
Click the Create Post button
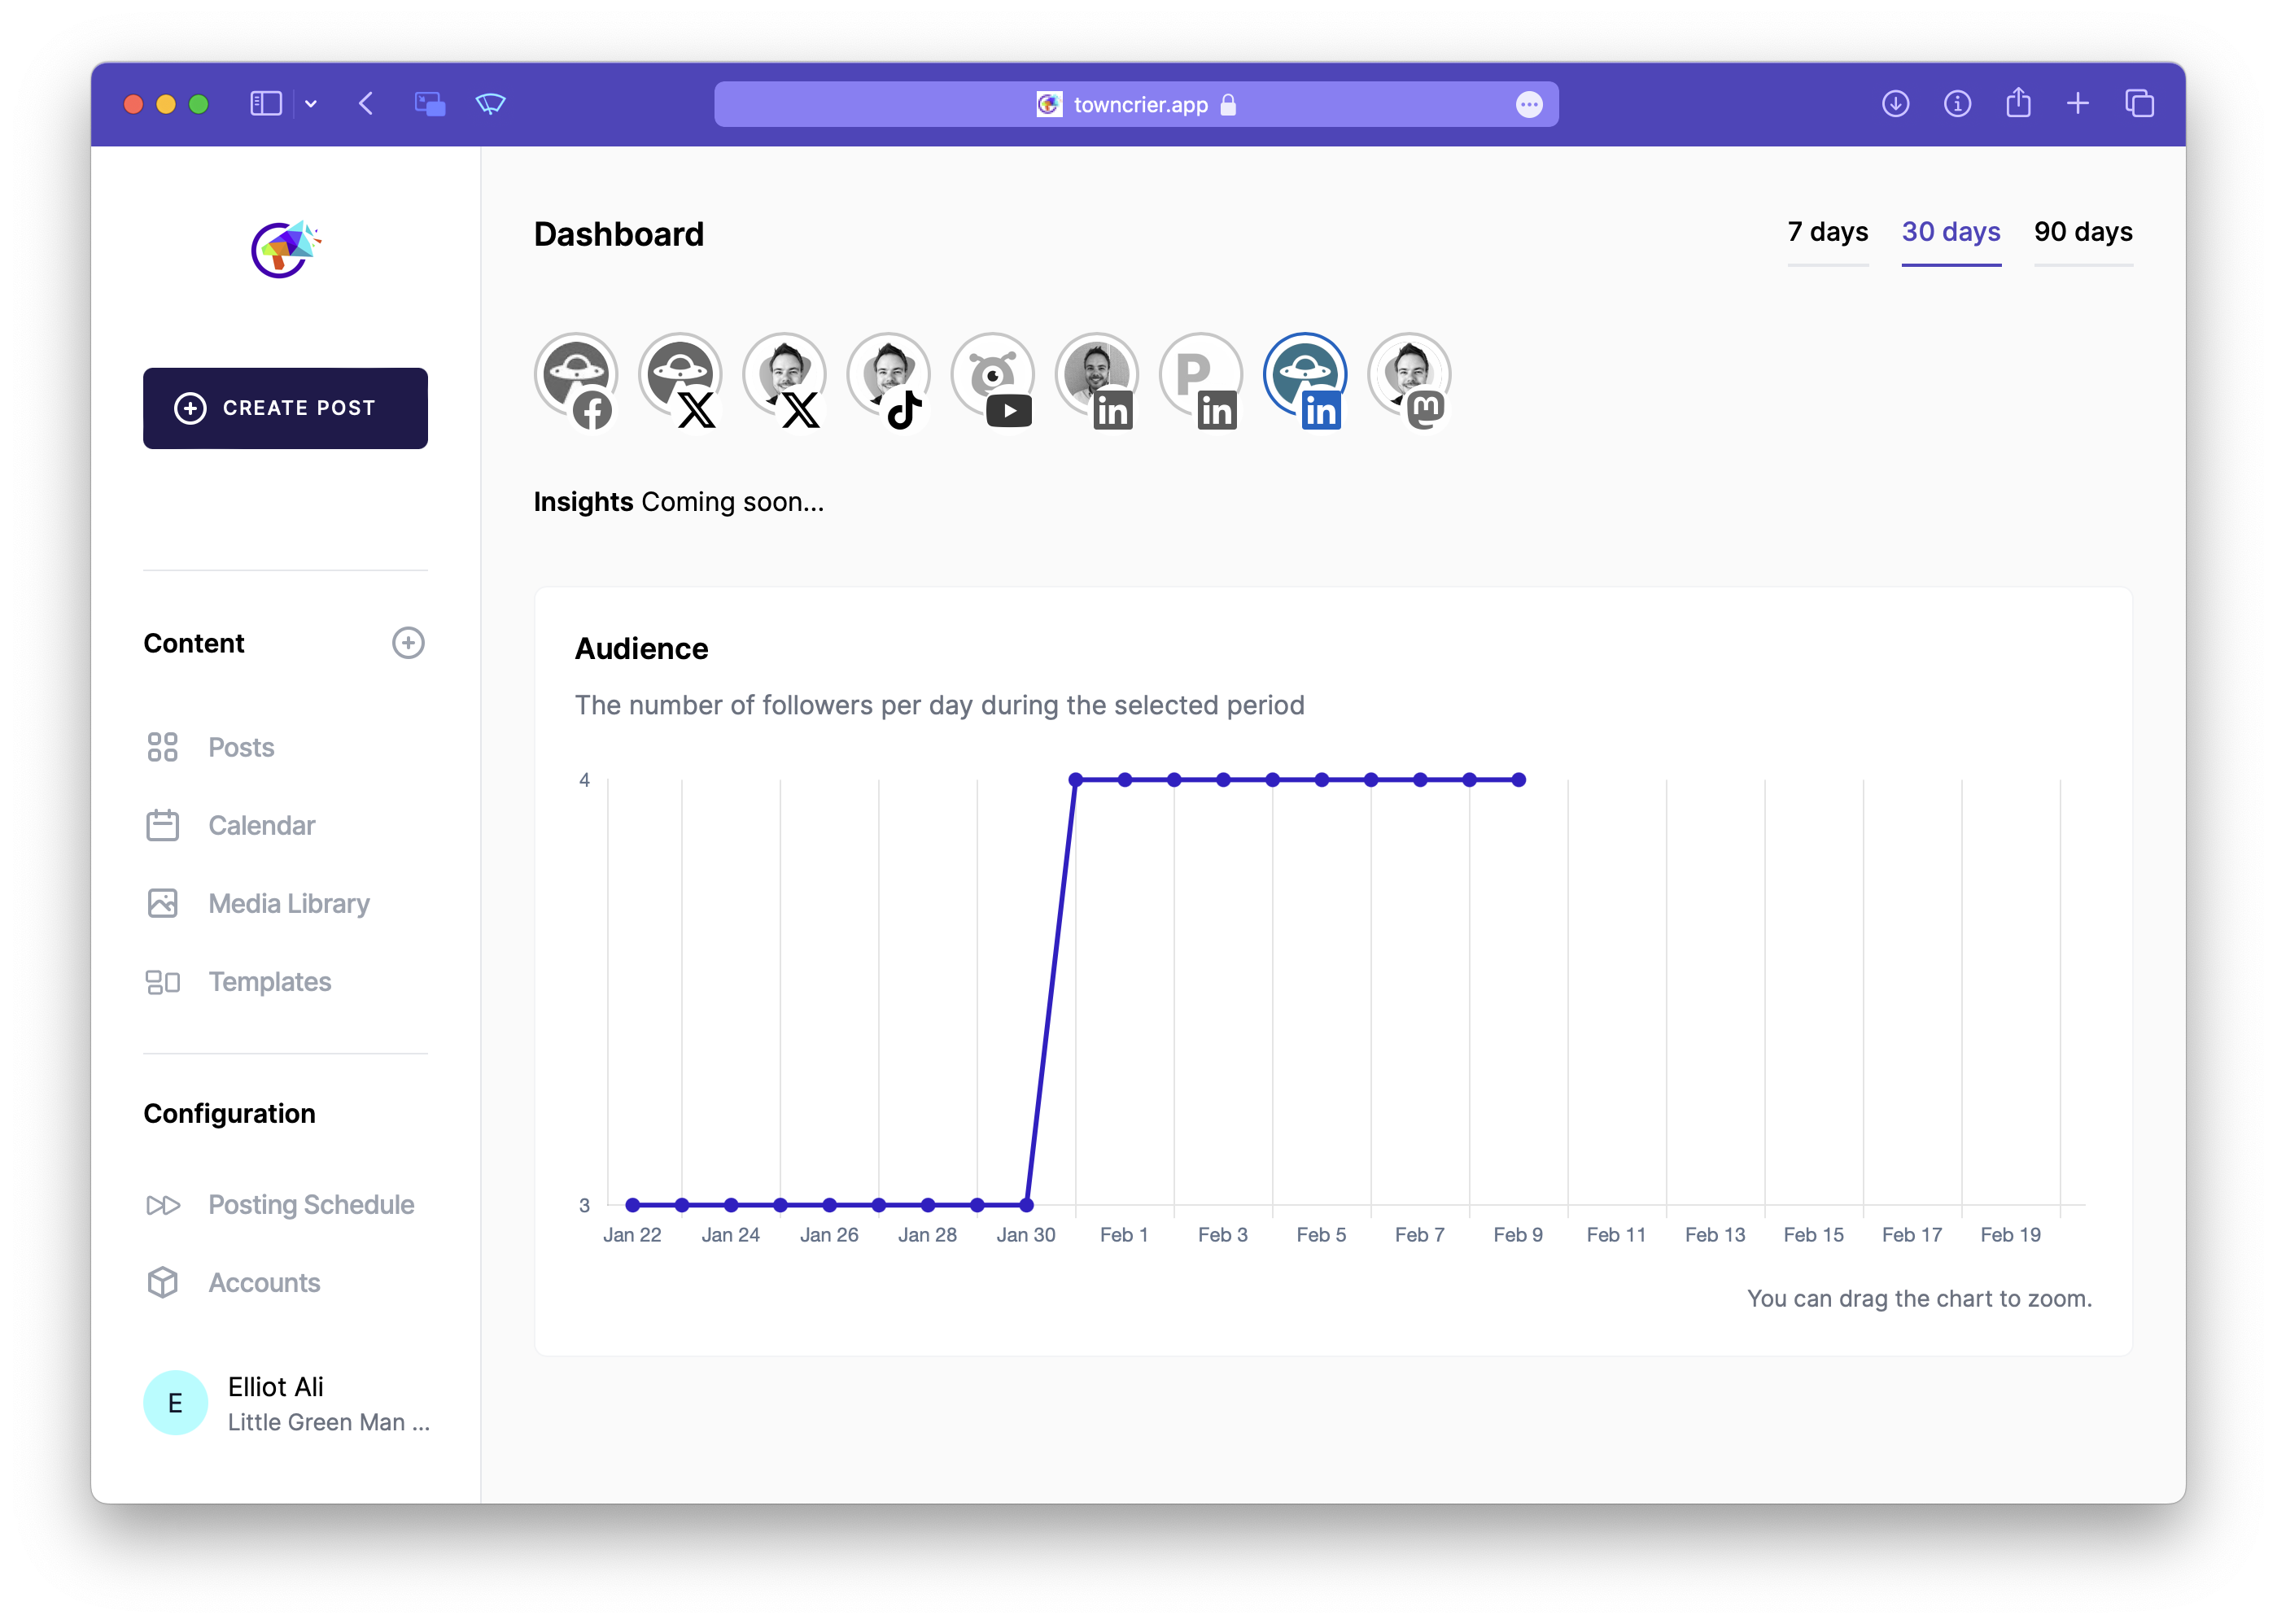click(x=285, y=408)
